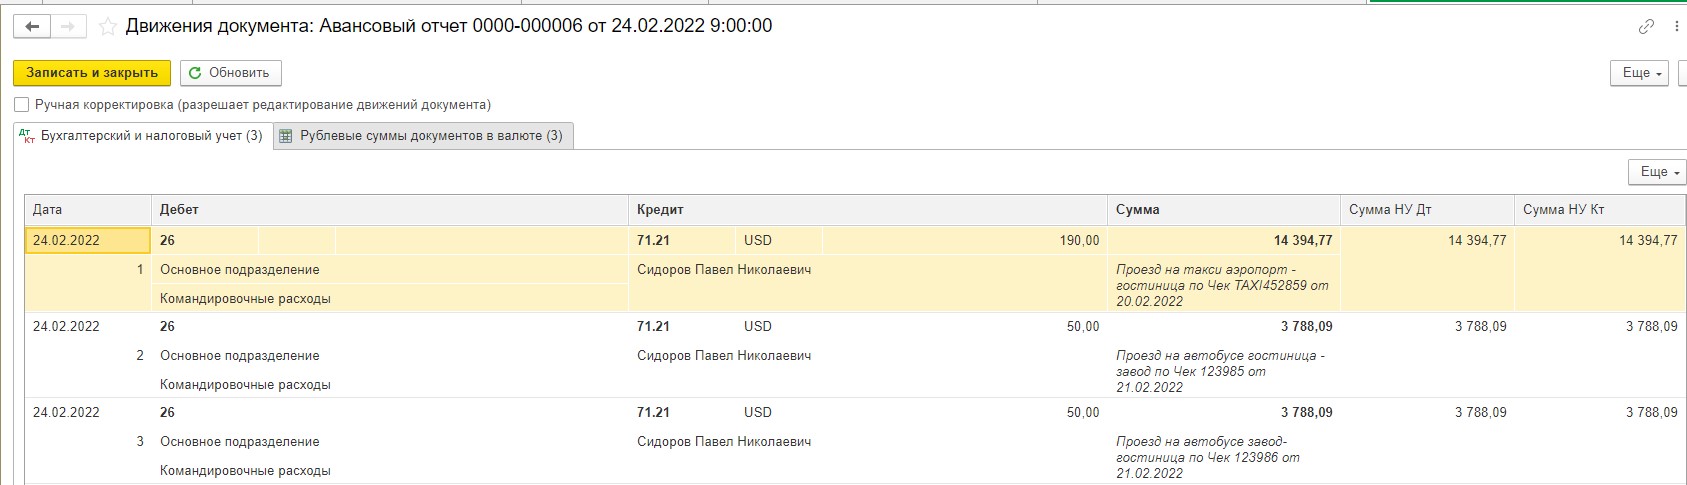Screen dimensions: 1687x485
Task: Copy link to document via chain icon
Action: (1646, 27)
